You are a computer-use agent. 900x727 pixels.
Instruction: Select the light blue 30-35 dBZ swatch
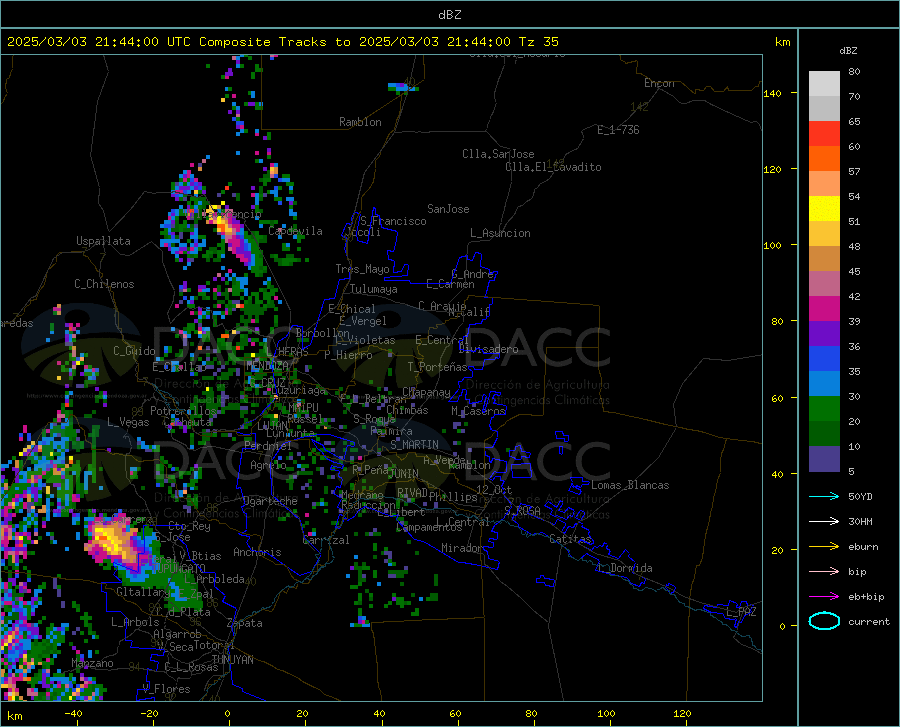click(x=824, y=384)
